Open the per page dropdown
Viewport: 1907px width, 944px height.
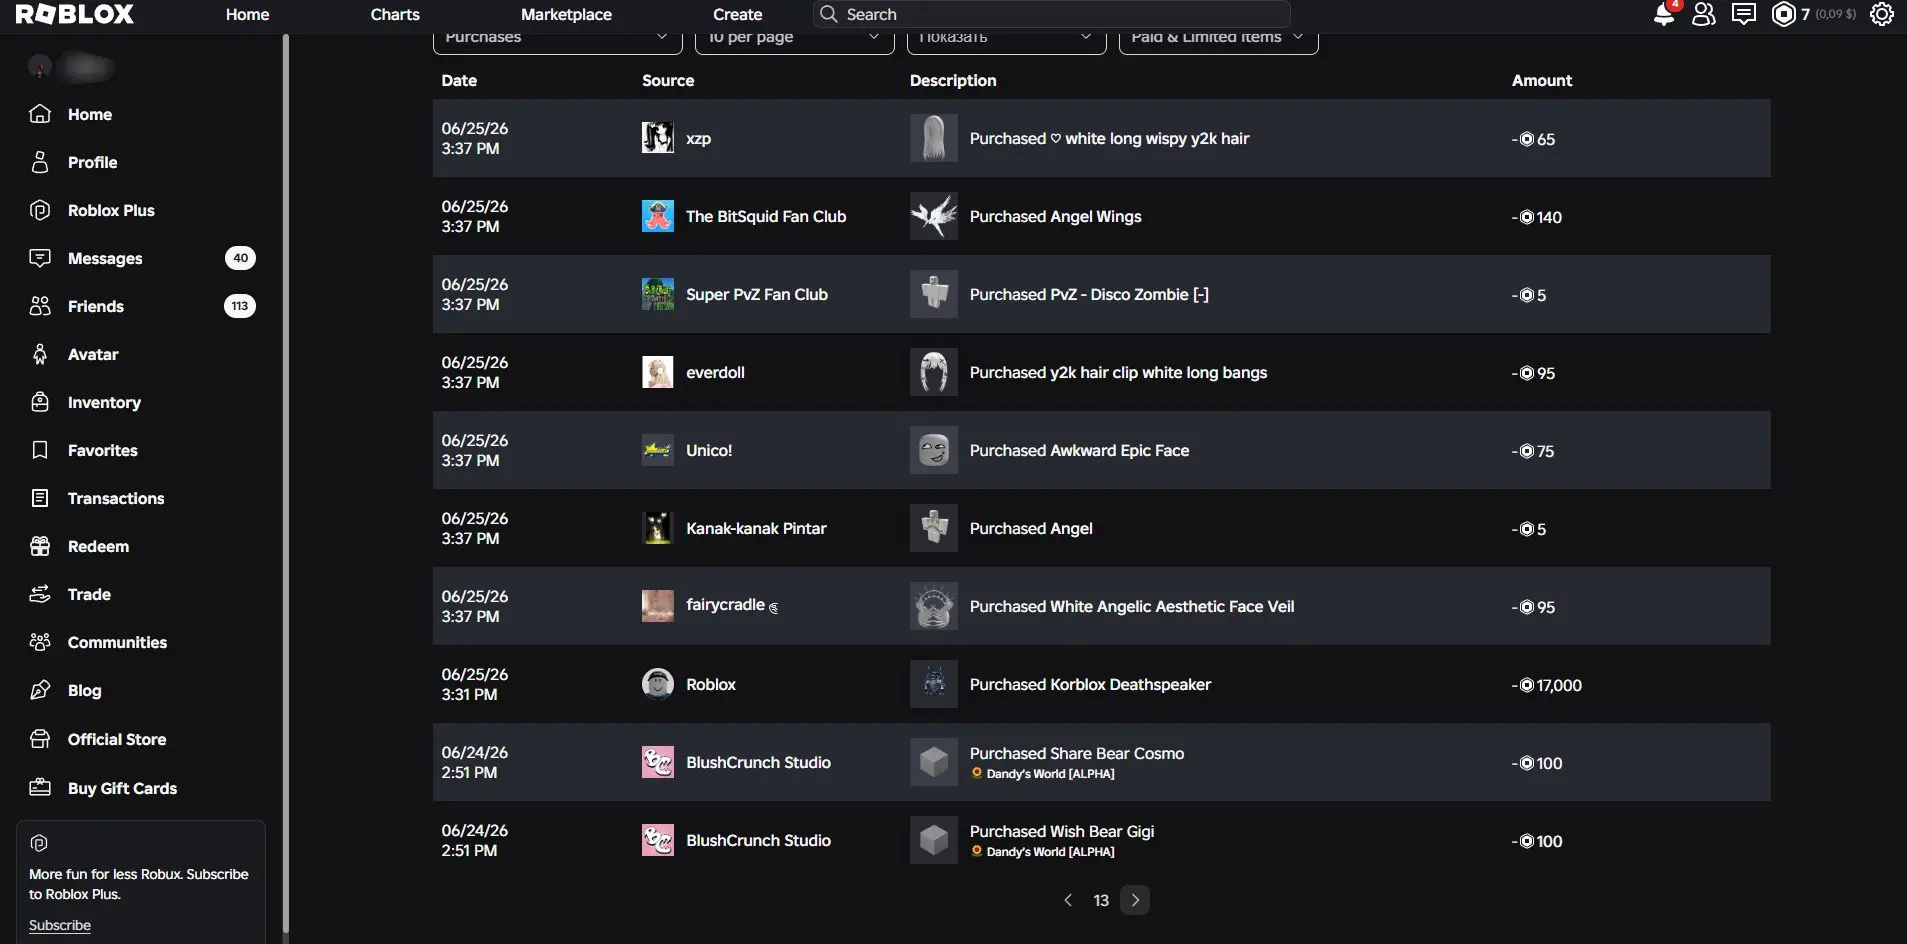point(795,40)
